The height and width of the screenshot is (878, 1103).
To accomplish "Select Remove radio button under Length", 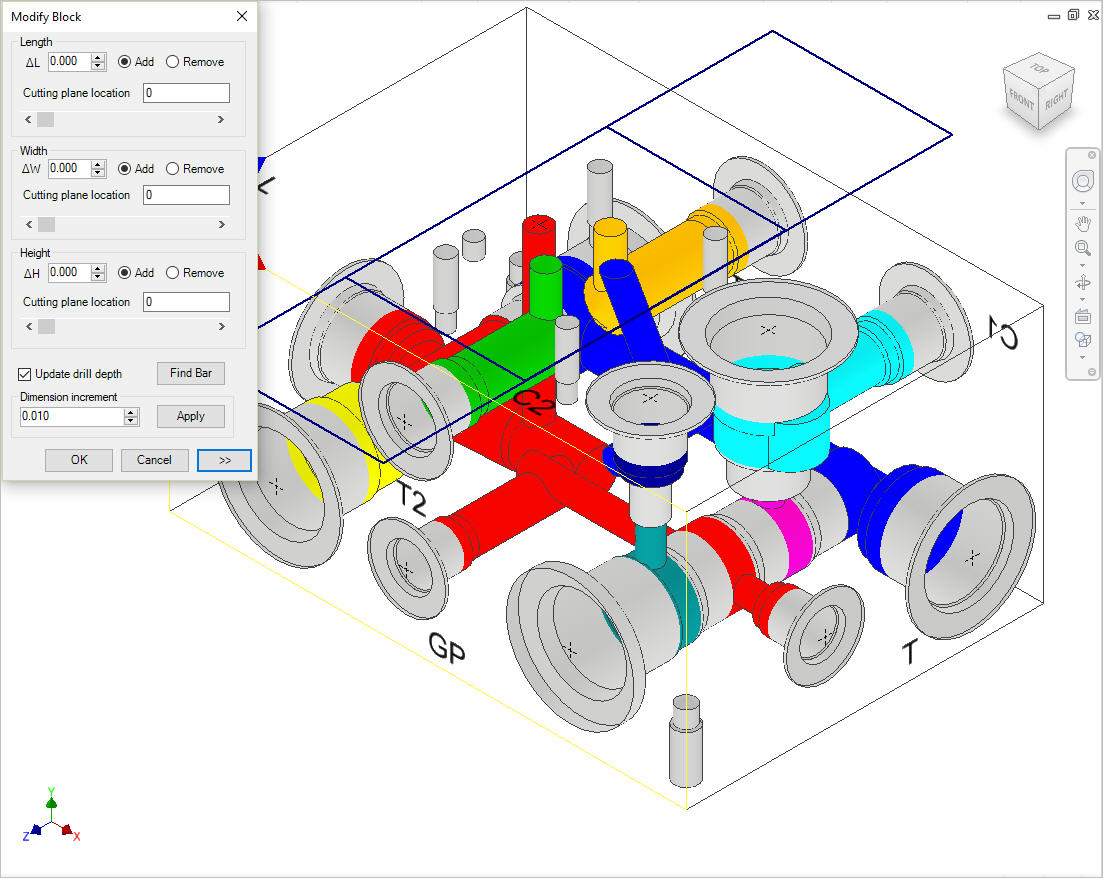I will point(172,62).
